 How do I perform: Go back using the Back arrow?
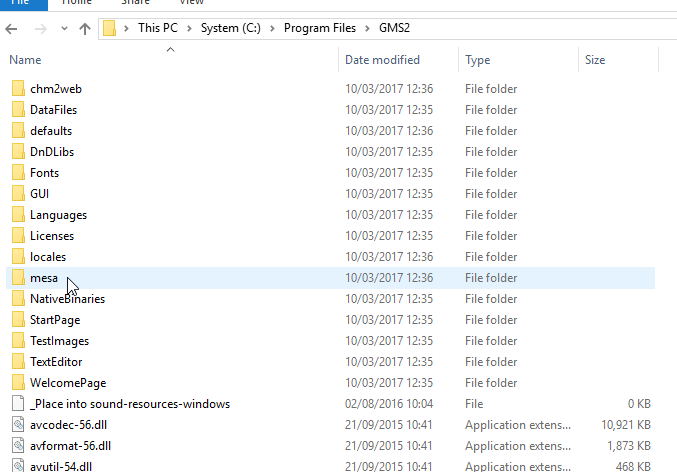(x=11, y=29)
